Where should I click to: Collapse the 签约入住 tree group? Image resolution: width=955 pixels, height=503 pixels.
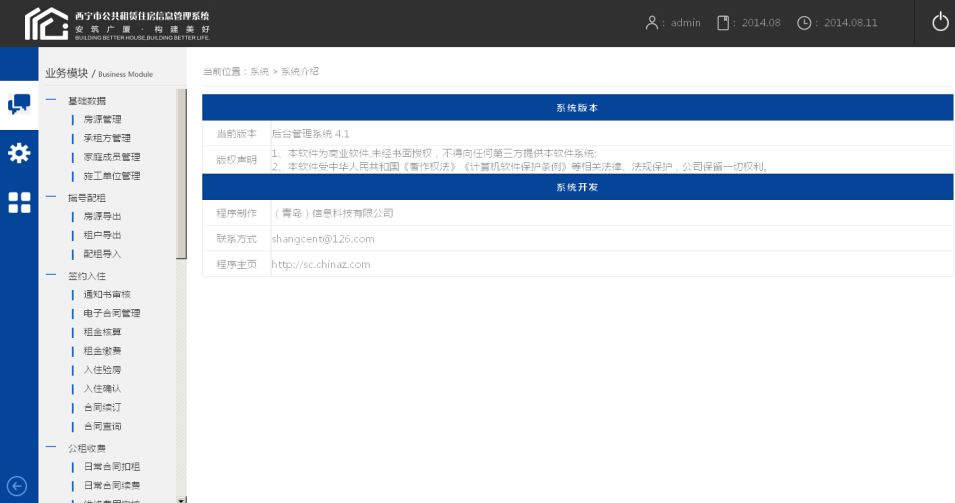[50, 274]
